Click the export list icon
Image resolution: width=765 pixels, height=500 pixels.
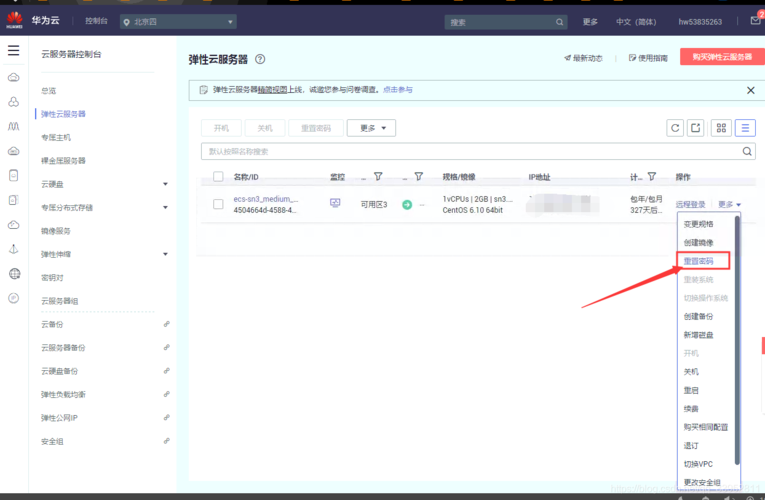[x=695, y=128]
